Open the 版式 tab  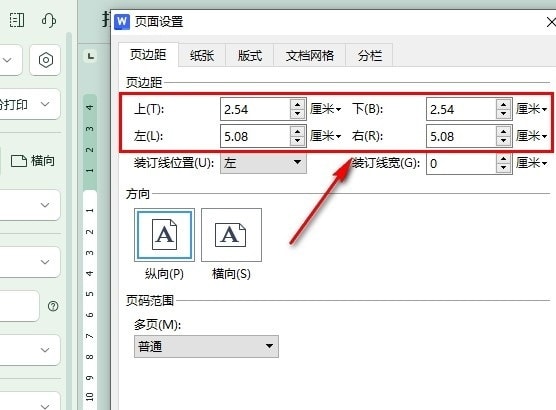point(250,56)
